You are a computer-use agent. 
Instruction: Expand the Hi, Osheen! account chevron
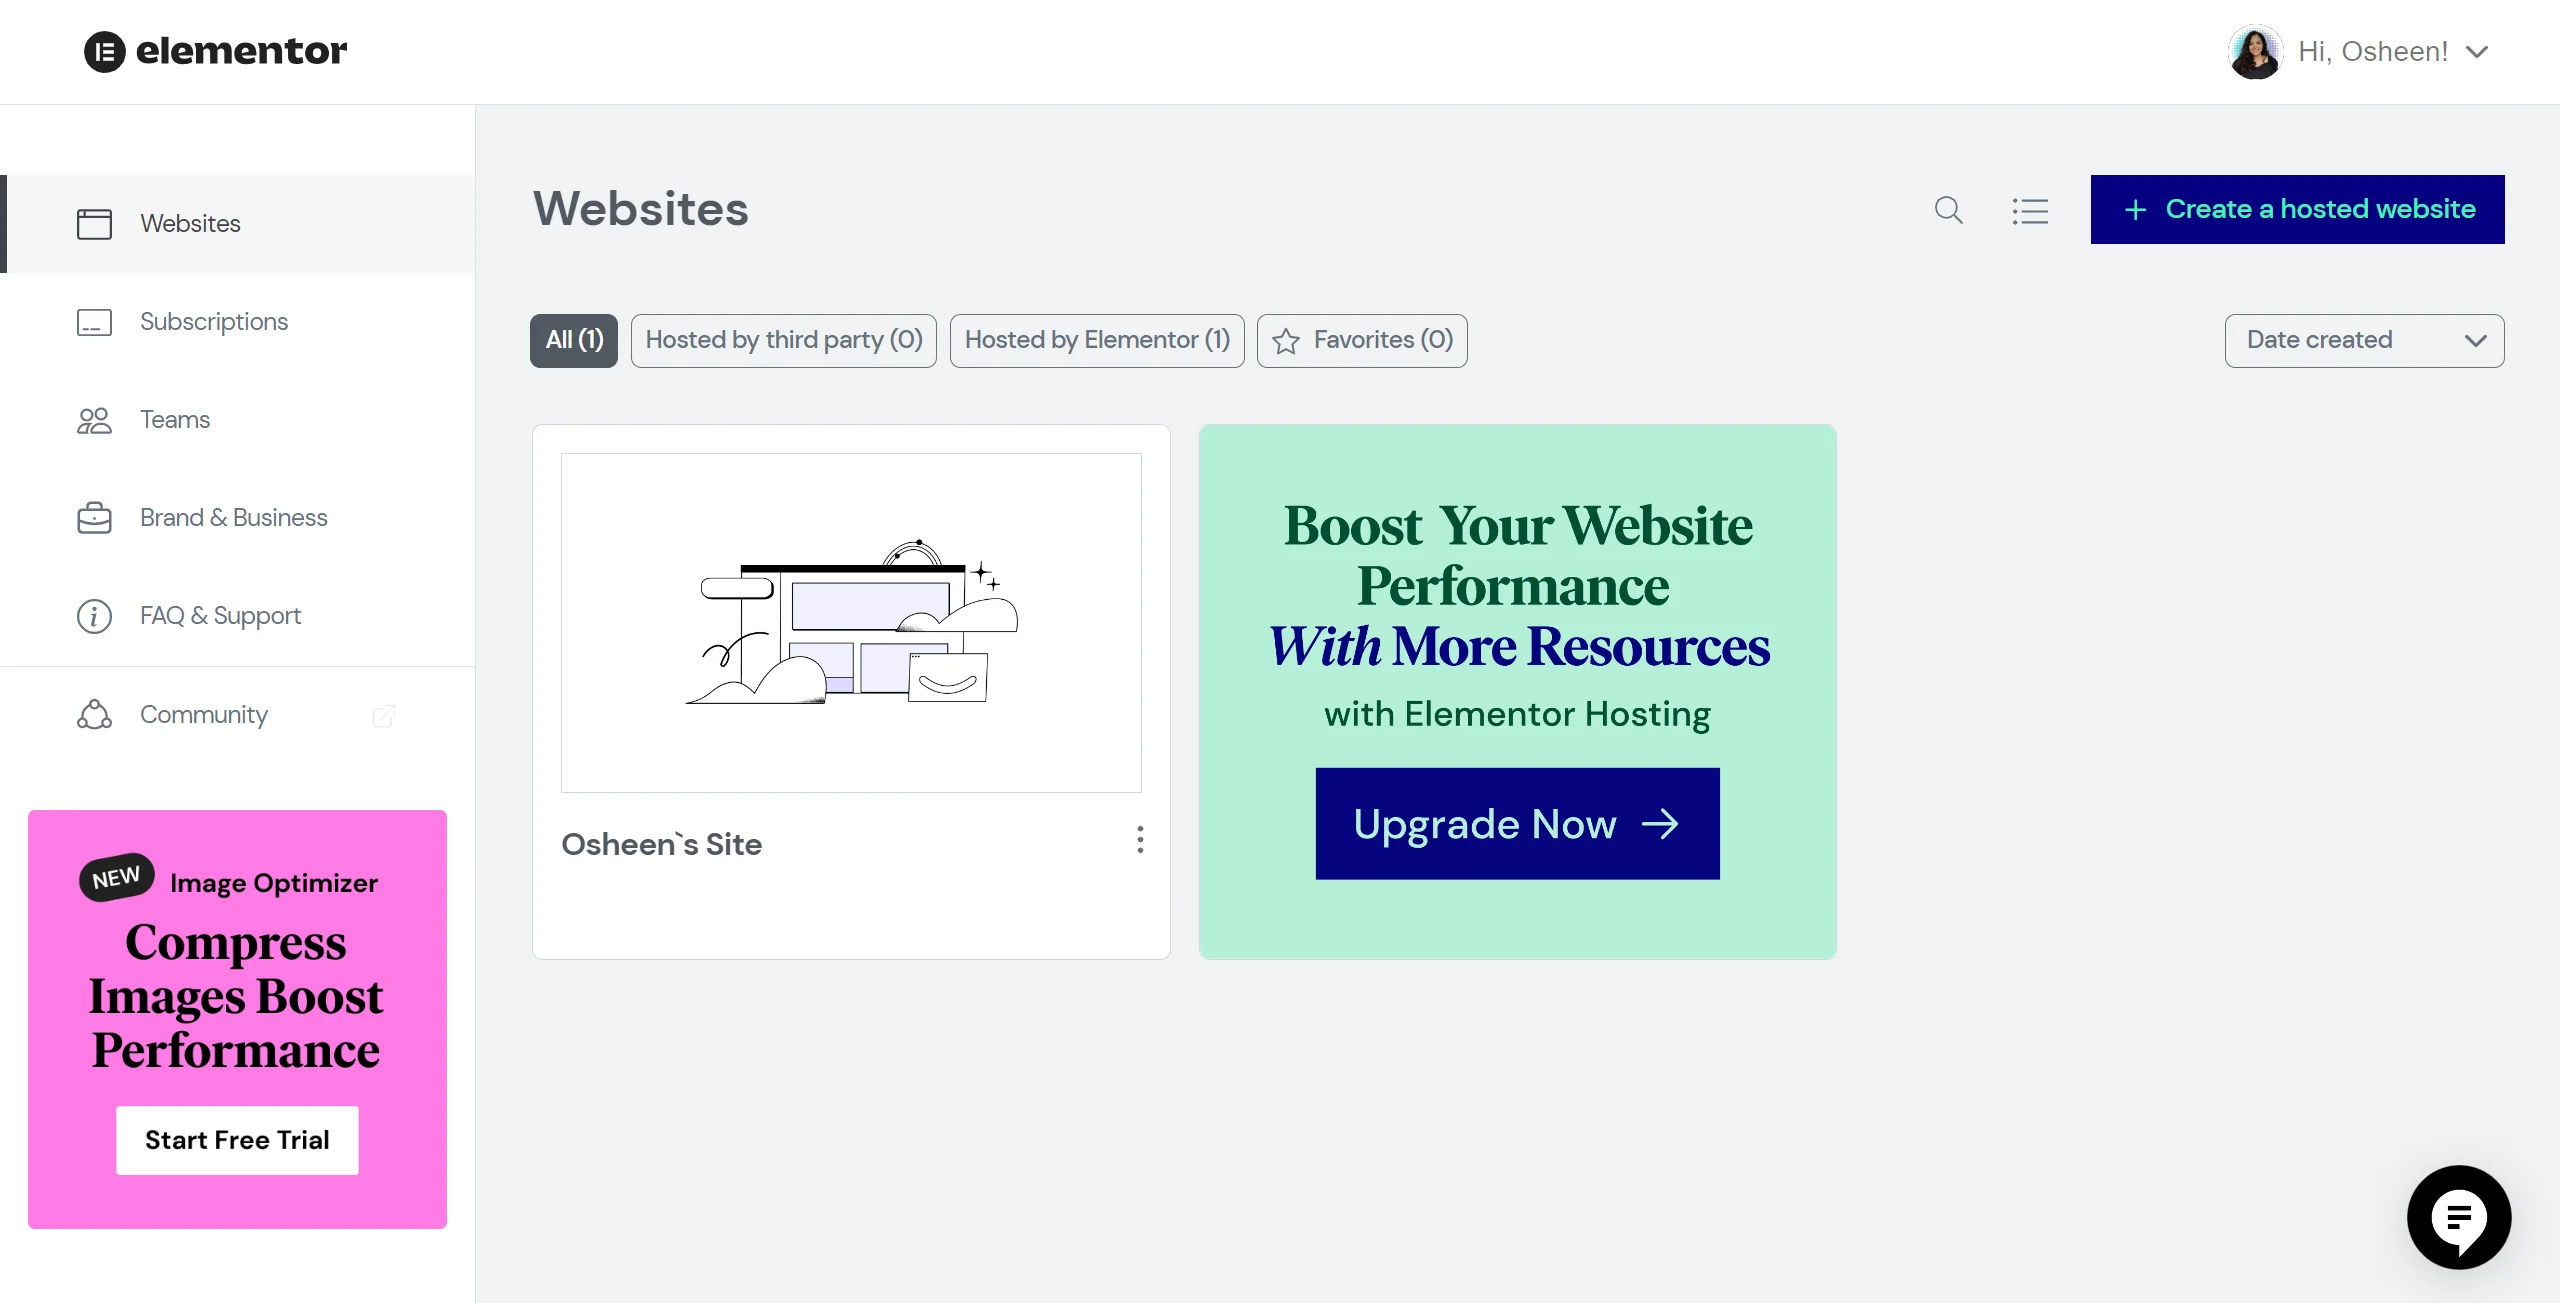[x=2477, y=52]
